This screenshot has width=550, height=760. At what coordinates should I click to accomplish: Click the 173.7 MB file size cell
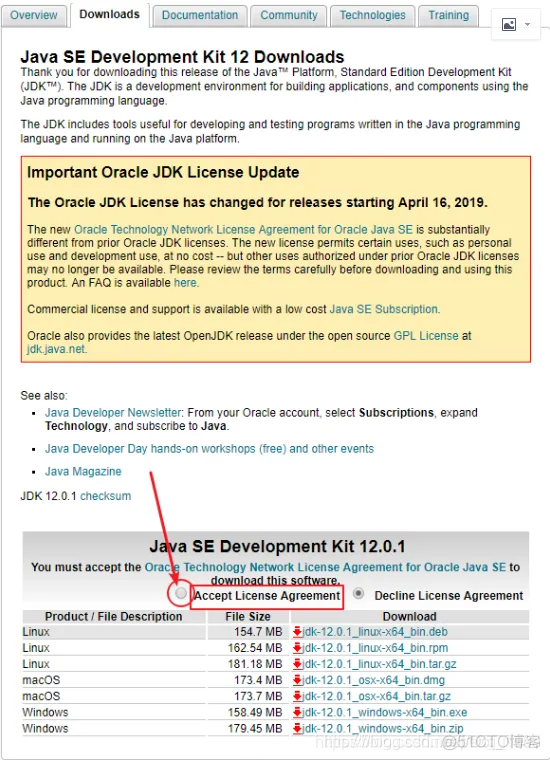tap(248, 696)
